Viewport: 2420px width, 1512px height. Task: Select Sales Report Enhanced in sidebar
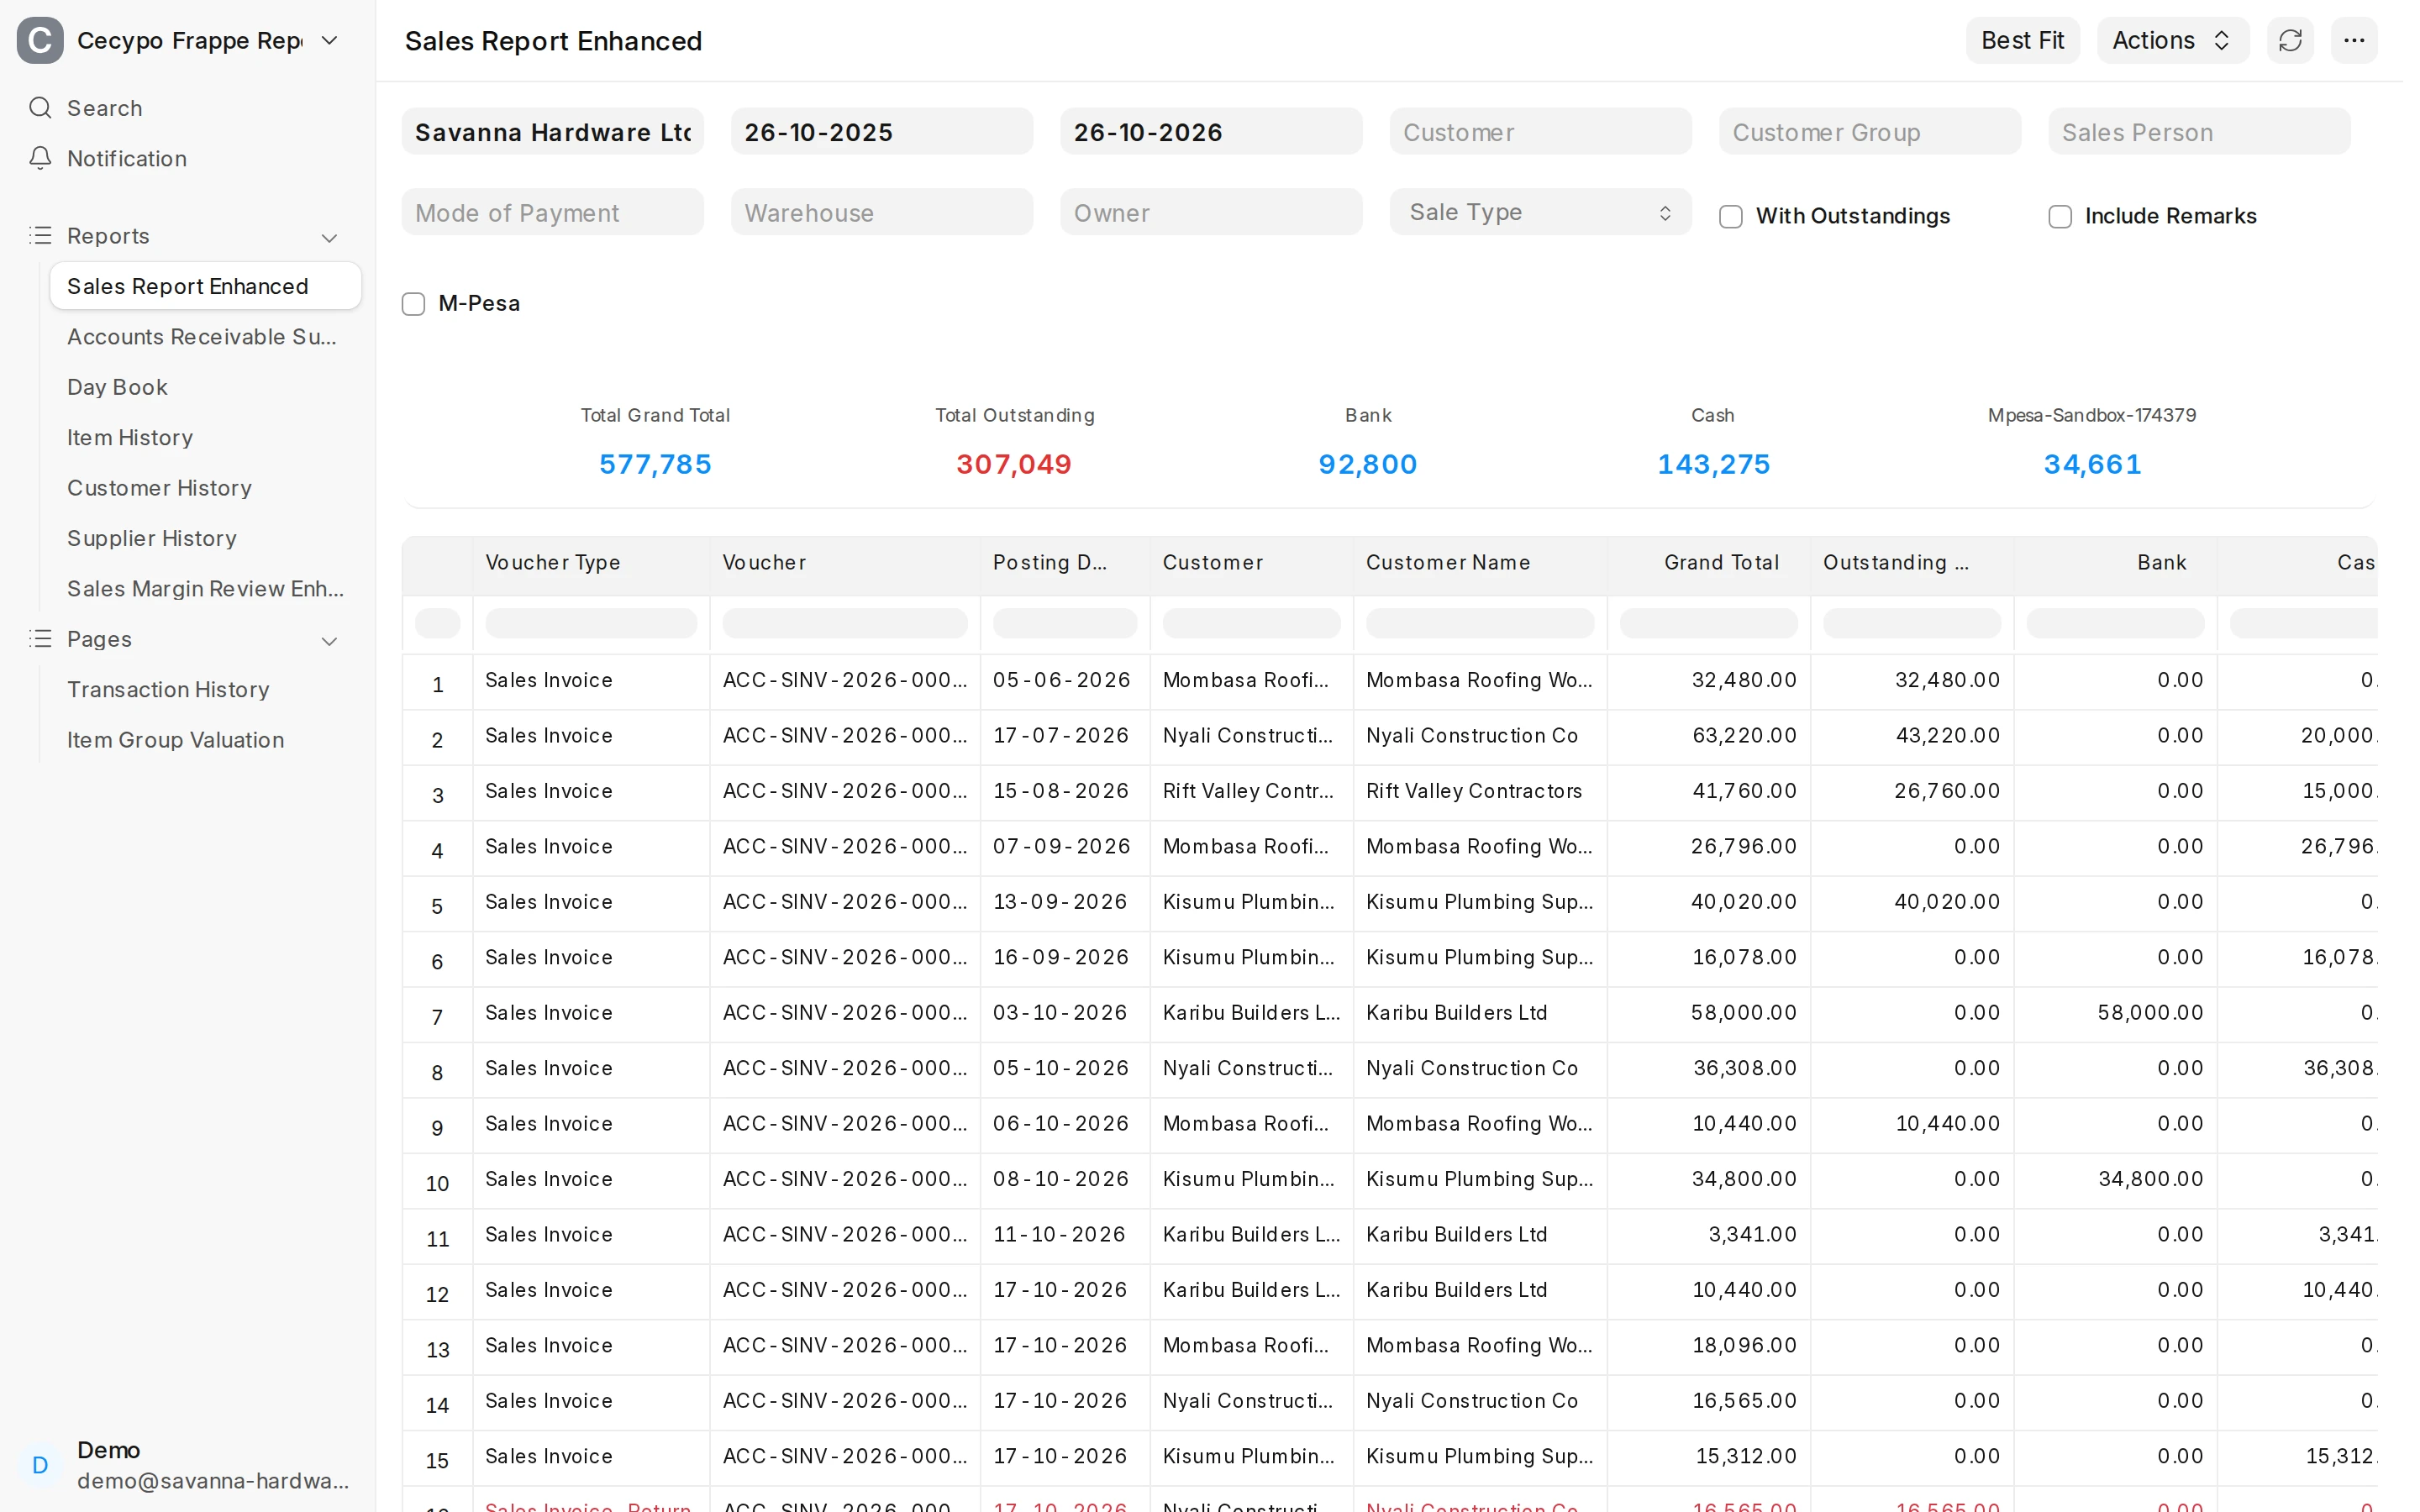click(x=205, y=286)
